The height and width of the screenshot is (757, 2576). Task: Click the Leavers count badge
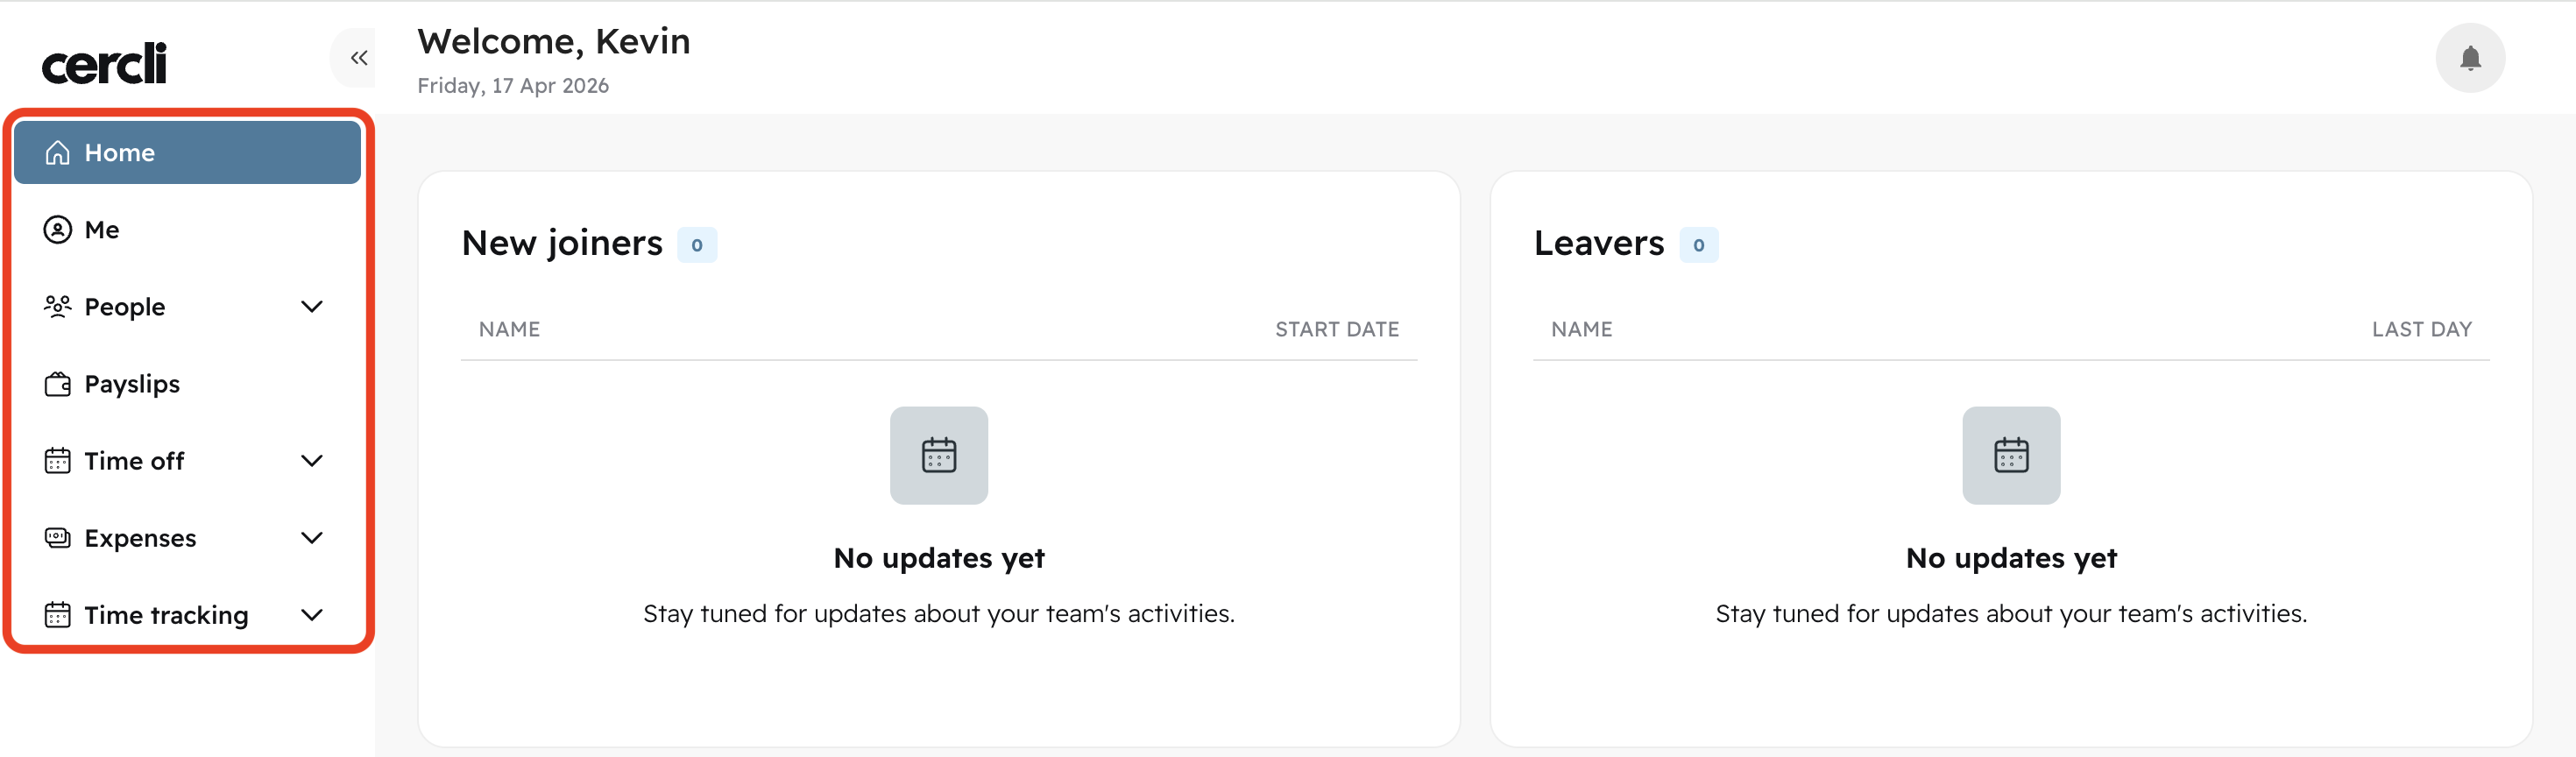(x=1699, y=245)
